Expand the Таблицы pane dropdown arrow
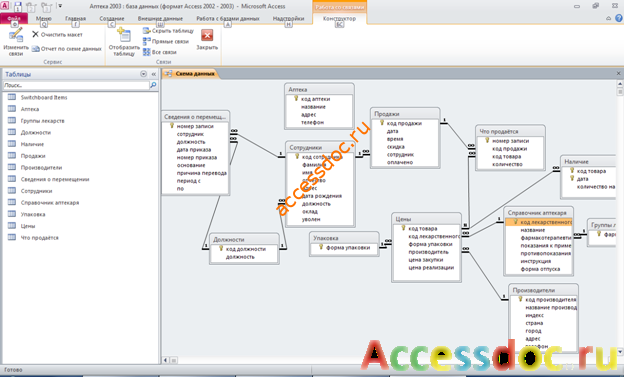 click(x=144, y=74)
